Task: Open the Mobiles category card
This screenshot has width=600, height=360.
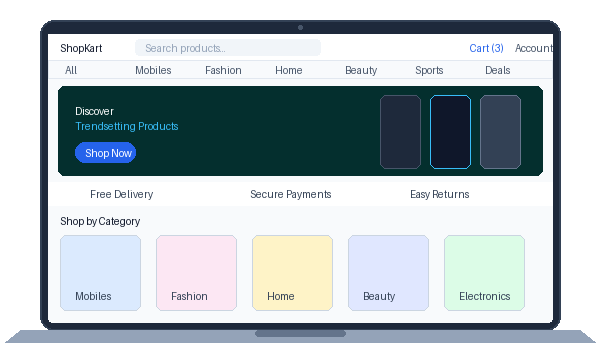Action: 101,273
